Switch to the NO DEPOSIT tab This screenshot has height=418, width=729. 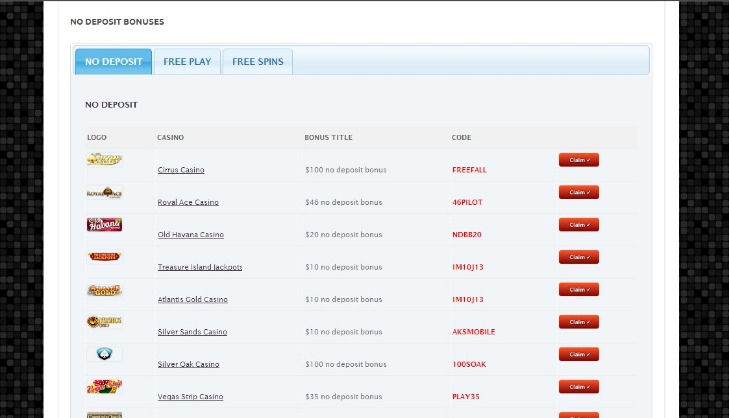[x=113, y=61]
